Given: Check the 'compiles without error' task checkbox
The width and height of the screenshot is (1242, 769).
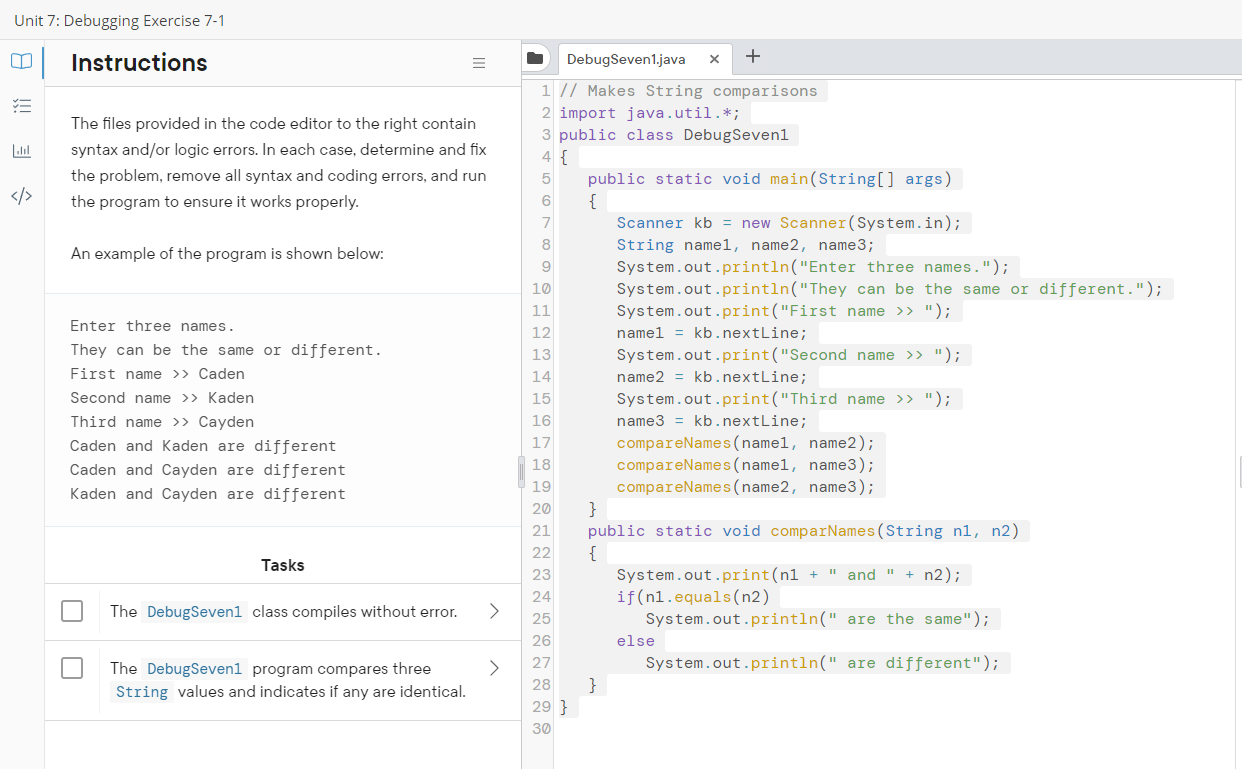Looking at the screenshot, I should pos(72,611).
